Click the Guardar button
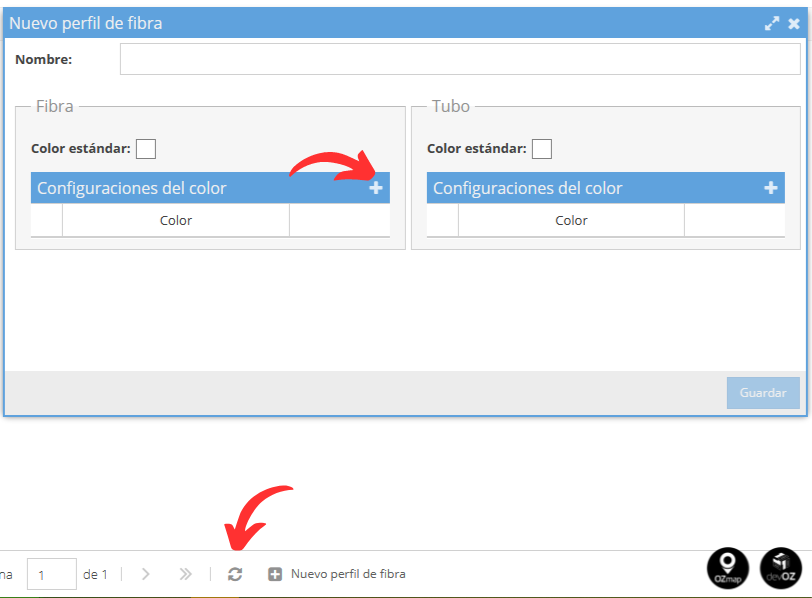This screenshot has width=812, height=598. [763, 392]
